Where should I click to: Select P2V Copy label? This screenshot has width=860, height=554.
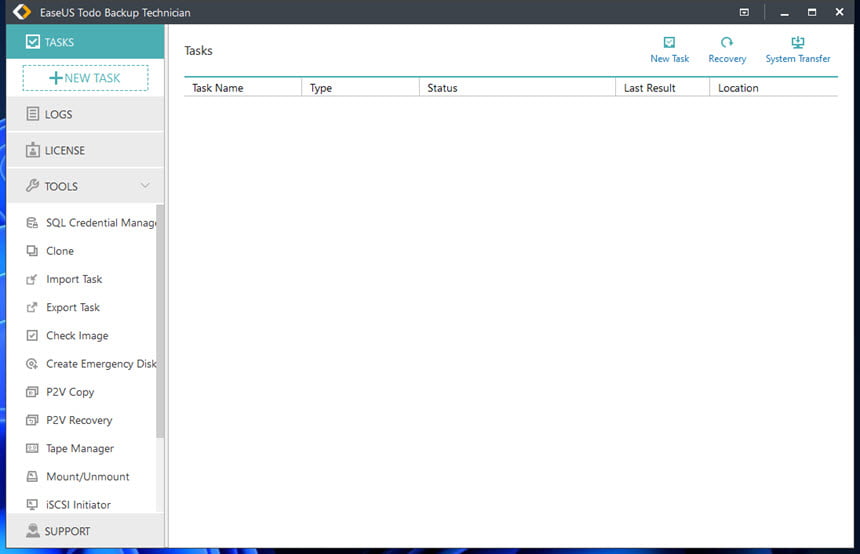click(x=70, y=392)
